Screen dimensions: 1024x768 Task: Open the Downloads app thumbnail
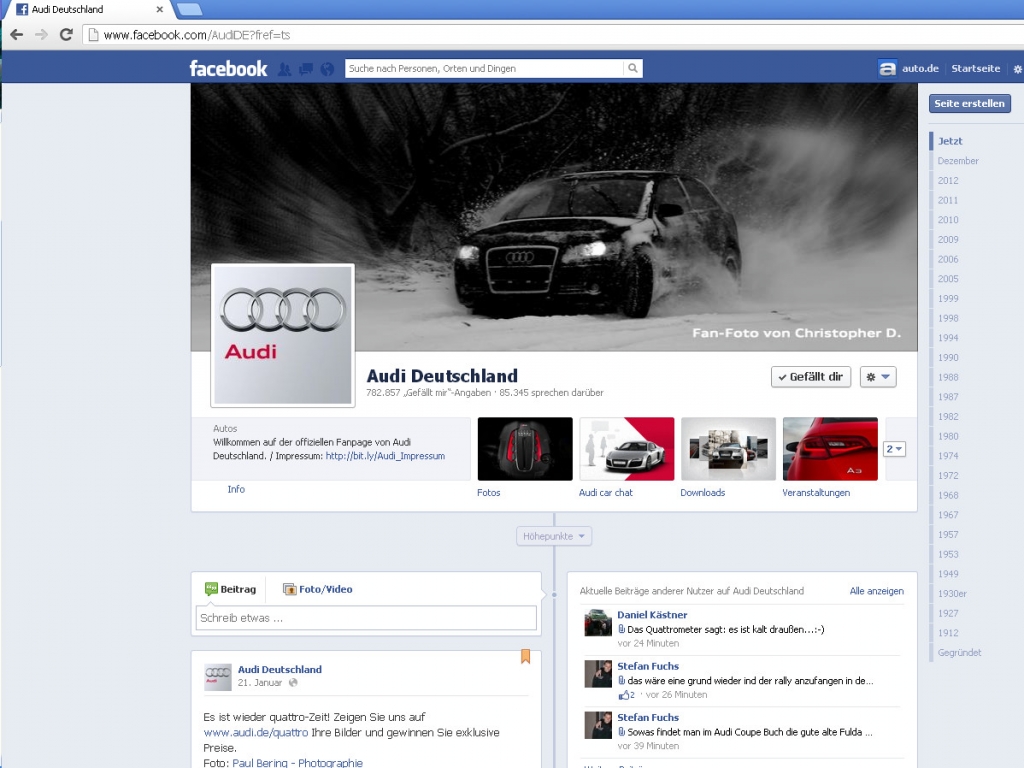click(728, 449)
